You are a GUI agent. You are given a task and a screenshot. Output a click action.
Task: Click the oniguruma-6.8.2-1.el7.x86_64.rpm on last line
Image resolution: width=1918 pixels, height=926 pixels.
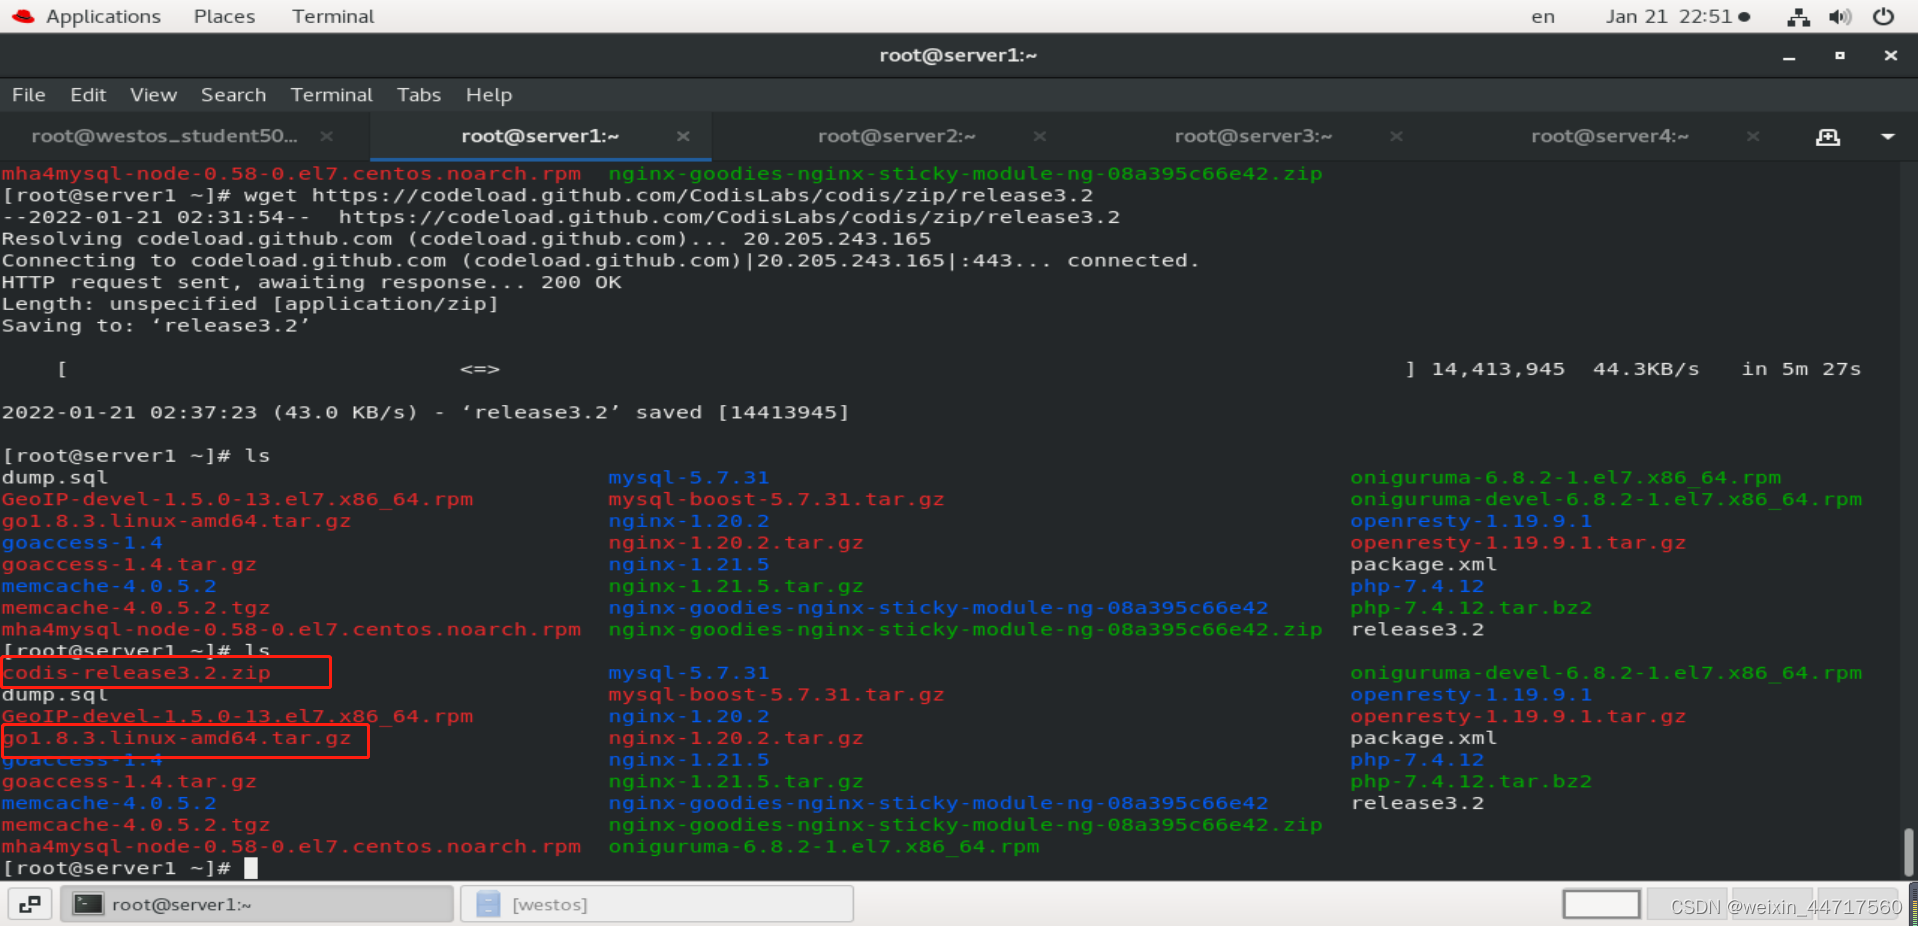(824, 847)
